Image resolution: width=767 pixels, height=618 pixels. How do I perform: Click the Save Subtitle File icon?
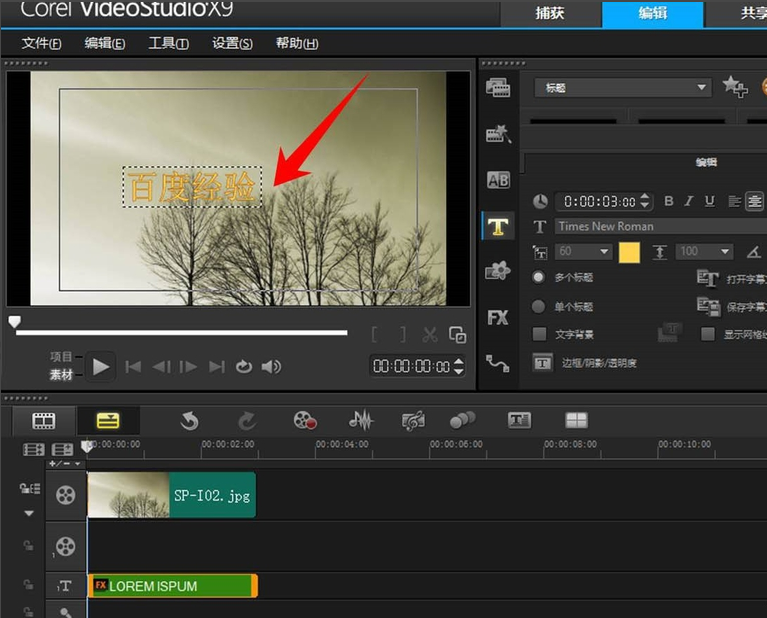point(708,307)
